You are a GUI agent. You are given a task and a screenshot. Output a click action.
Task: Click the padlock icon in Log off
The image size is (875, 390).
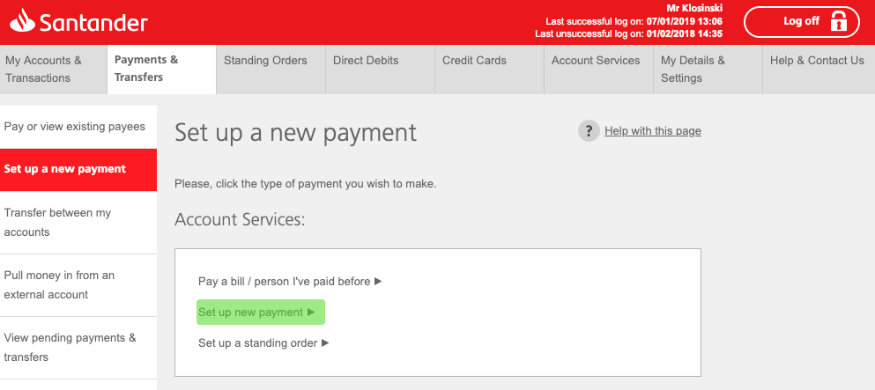click(838, 22)
